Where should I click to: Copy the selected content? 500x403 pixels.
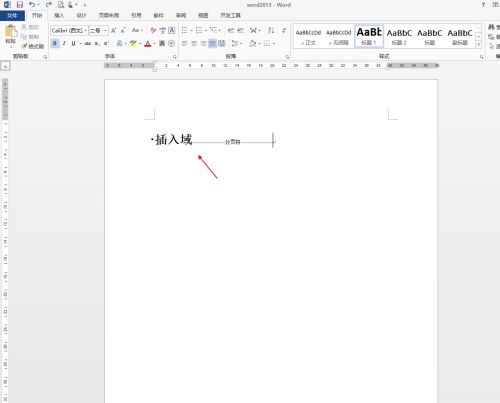tap(30, 37)
